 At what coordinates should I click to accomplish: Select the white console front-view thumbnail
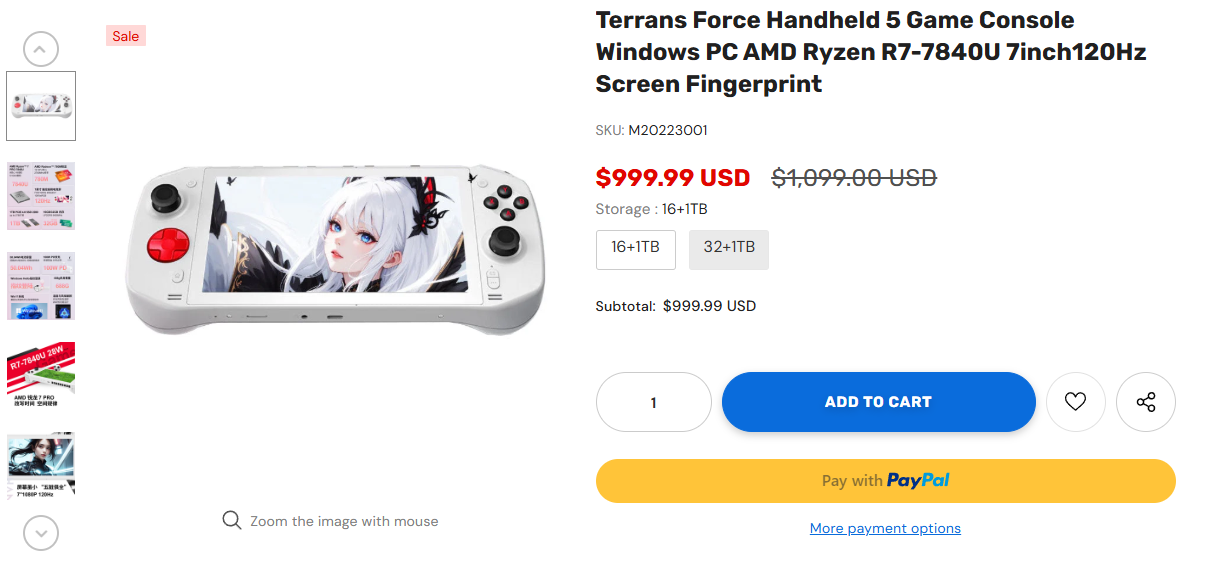click(x=41, y=106)
